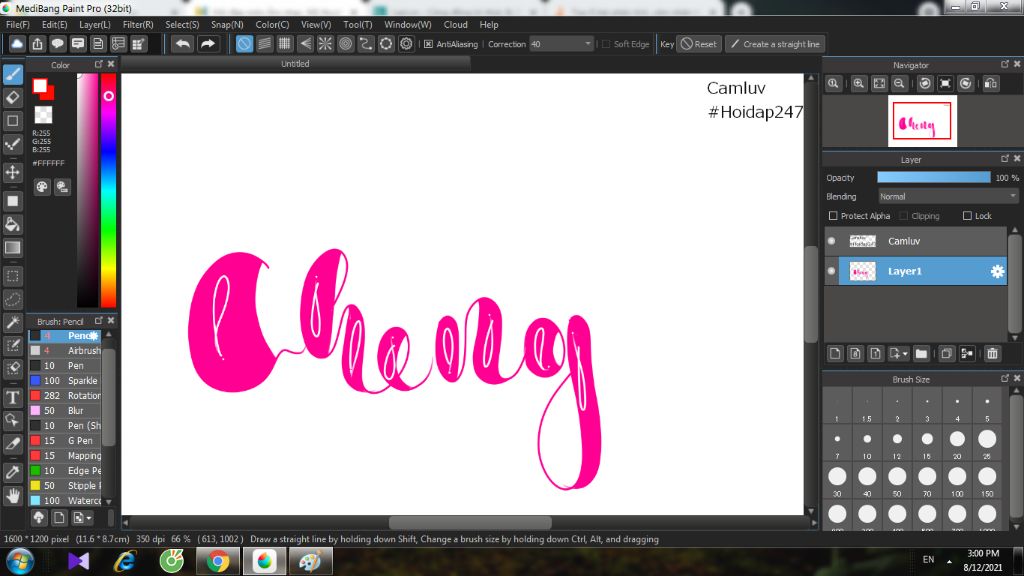Click the canvas horizontal scrollbar

[470, 522]
